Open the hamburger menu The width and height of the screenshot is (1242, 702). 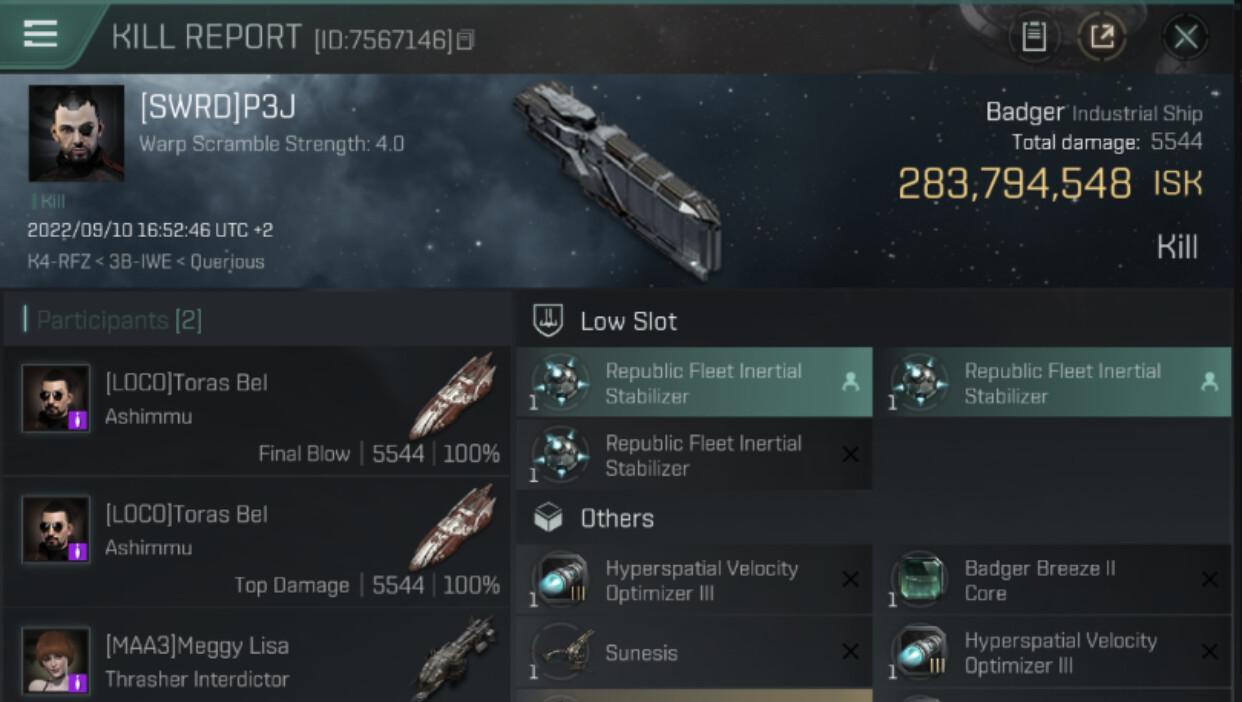click(x=40, y=34)
